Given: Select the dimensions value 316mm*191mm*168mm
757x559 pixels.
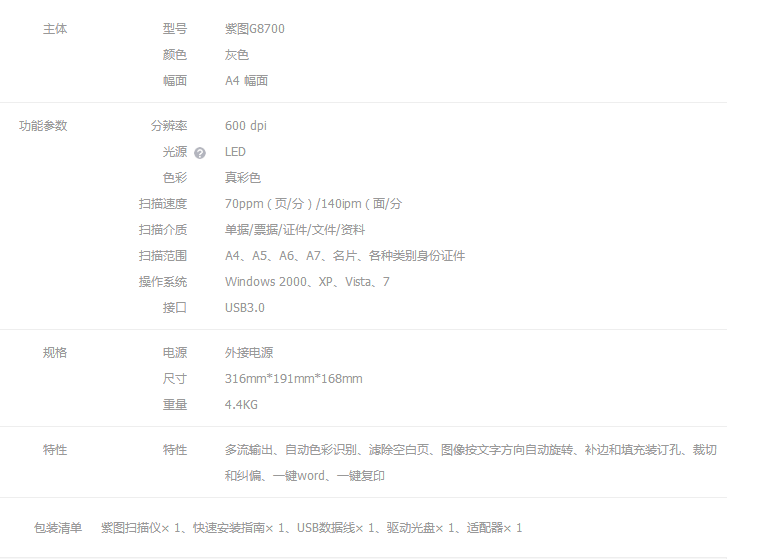Looking at the screenshot, I should coord(294,379).
